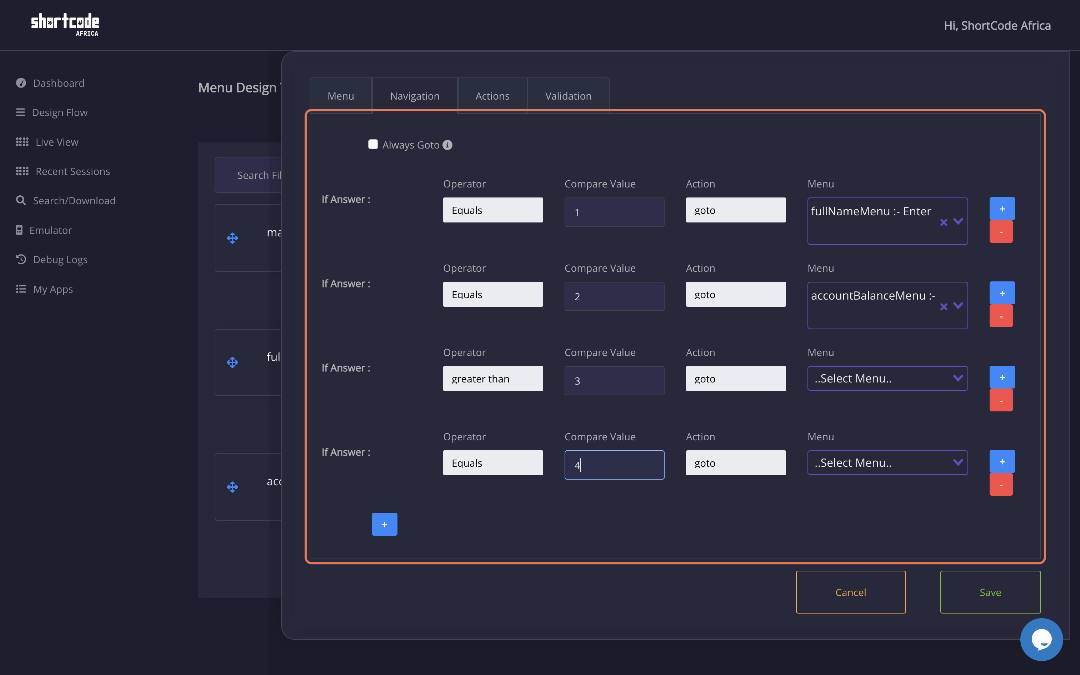Expand the accountBalanceMenu dropdown chevron
1080x675 pixels.
[x=958, y=305]
